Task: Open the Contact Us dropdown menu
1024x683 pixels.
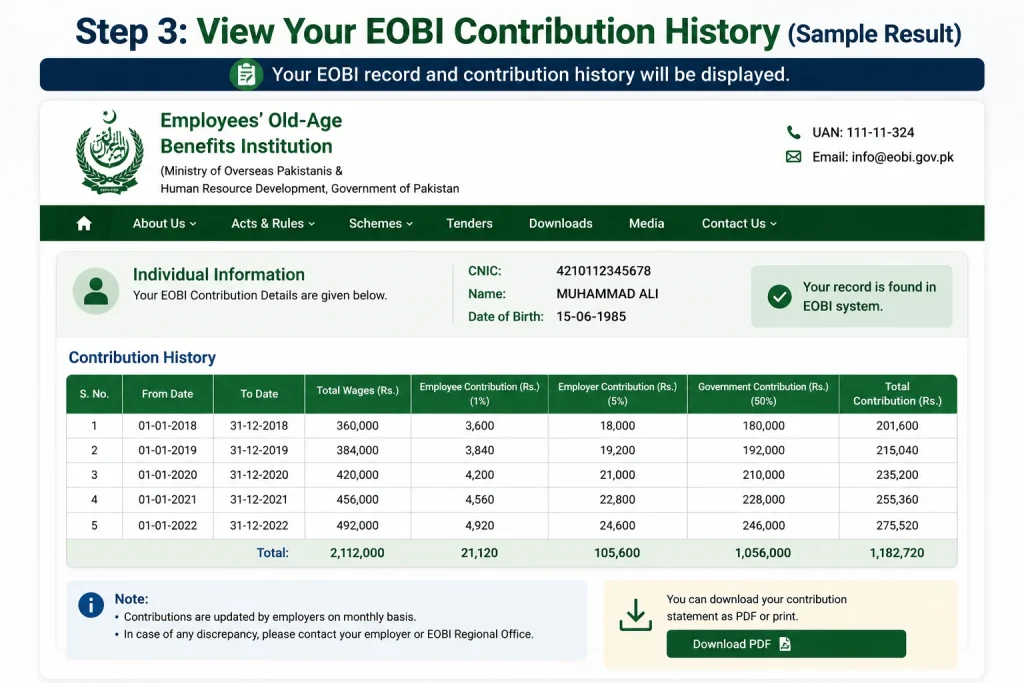Action: [x=739, y=223]
